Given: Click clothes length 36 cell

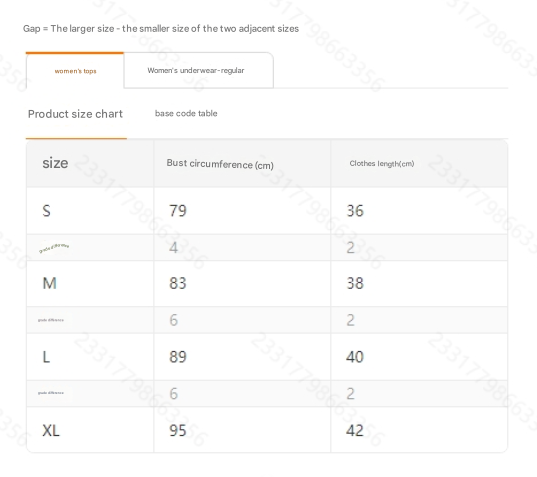Looking at the screenshot, I should coord(355,211).
